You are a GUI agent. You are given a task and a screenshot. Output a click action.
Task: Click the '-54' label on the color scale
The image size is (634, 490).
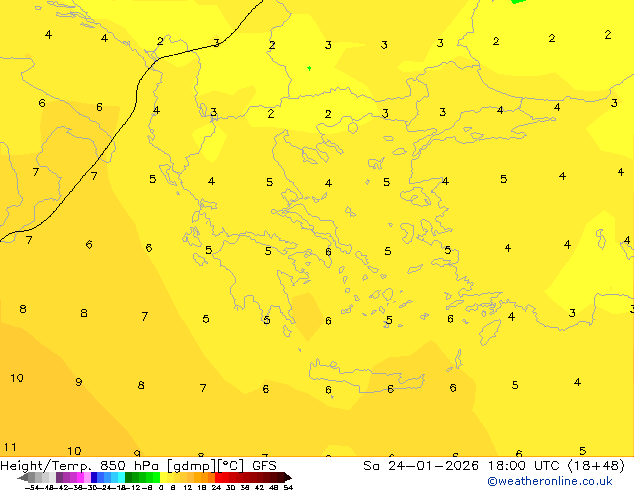[32, 487]
